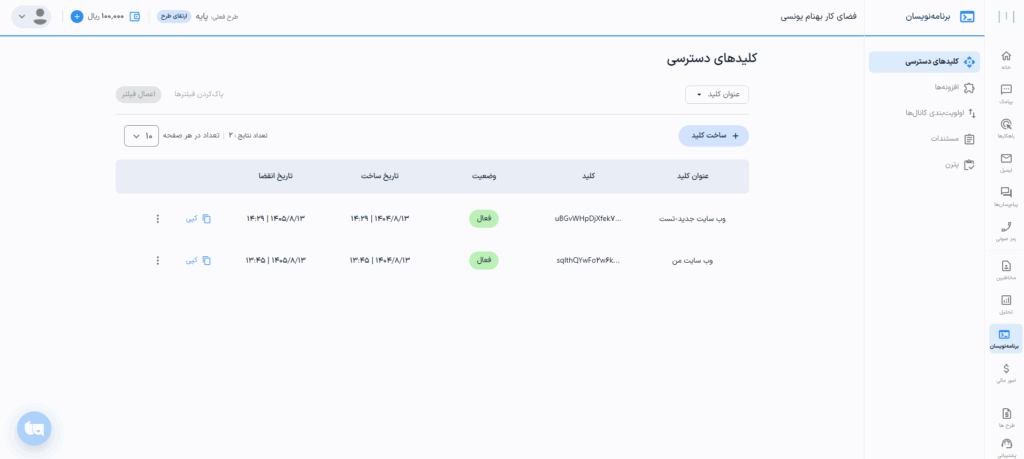This screenshot has width=1024, height=459.
Task: Click the ارتقای طرح upgrade button
Action: [174, 17]
